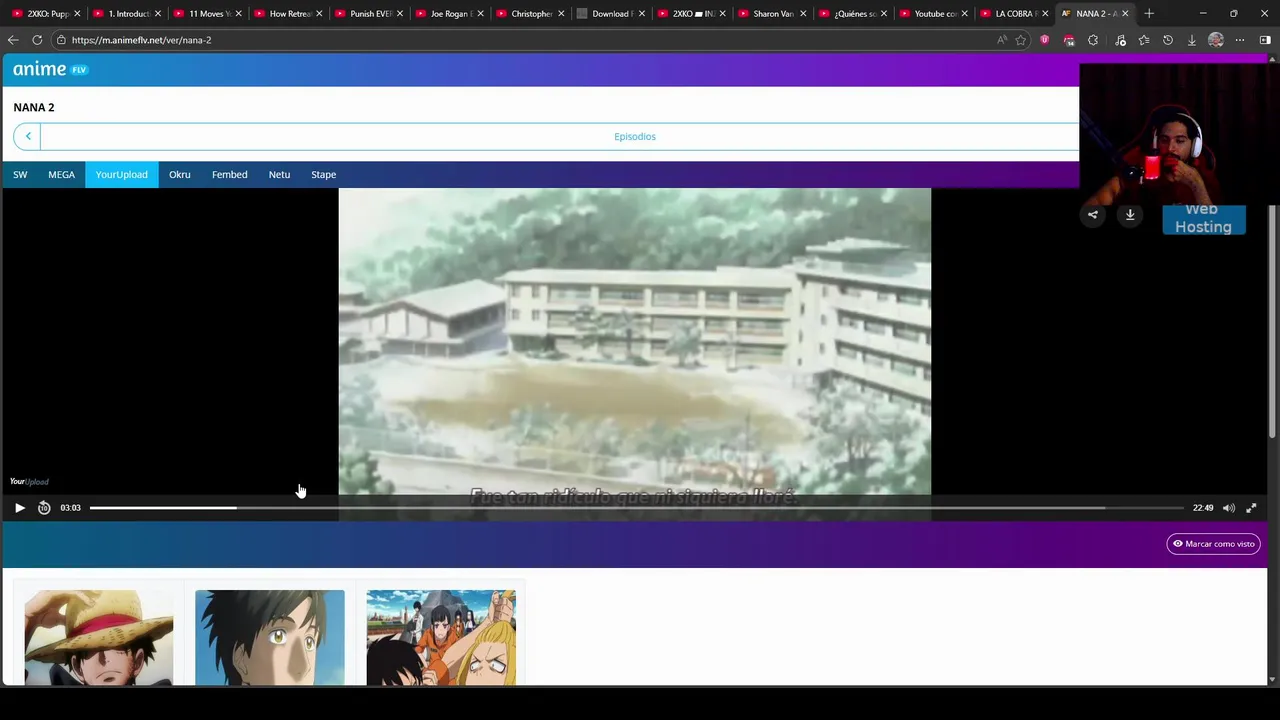
Task: Switch to the '¿Quiénes so' tab
Action: (x=855, y=14)
